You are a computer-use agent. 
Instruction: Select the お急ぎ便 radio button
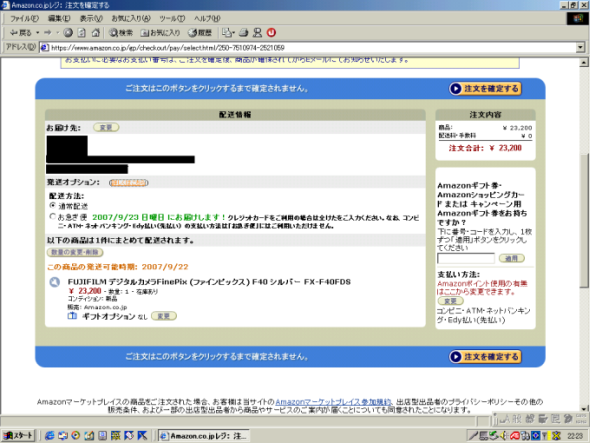pos(53,216)
